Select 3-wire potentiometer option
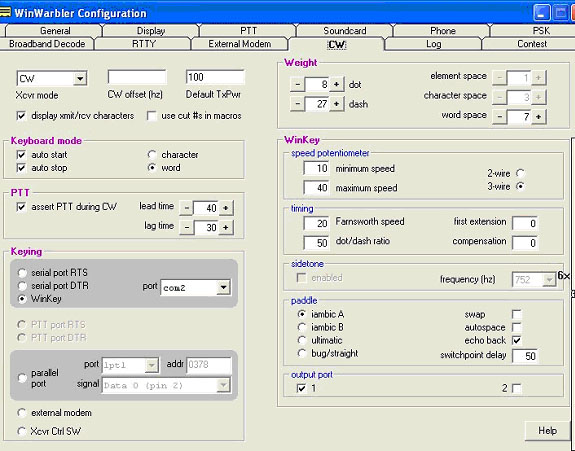 [520, 186]
